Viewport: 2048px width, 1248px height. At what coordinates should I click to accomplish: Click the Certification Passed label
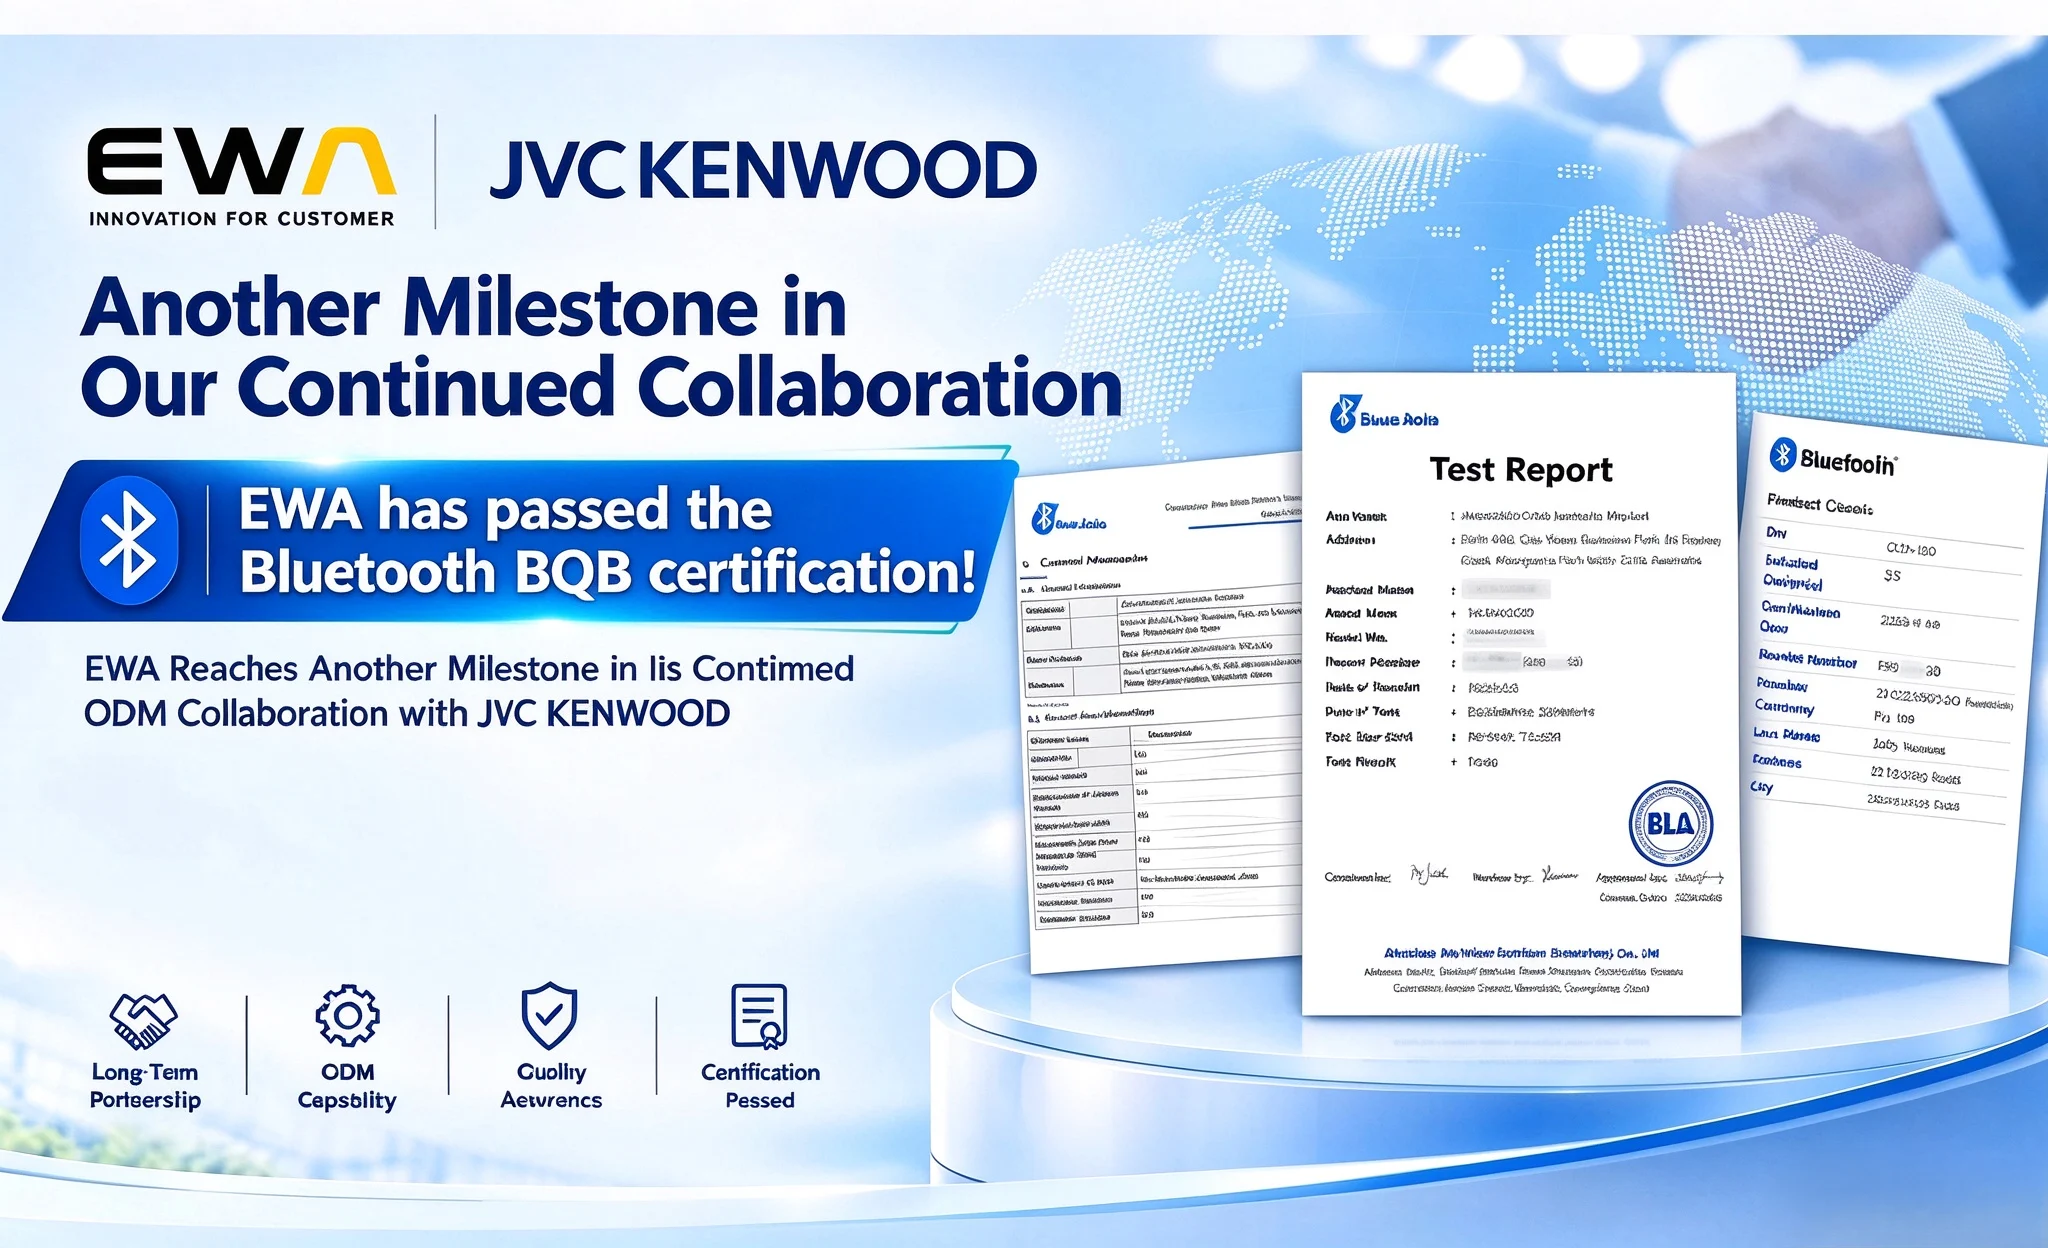(x=760, y=1086)
